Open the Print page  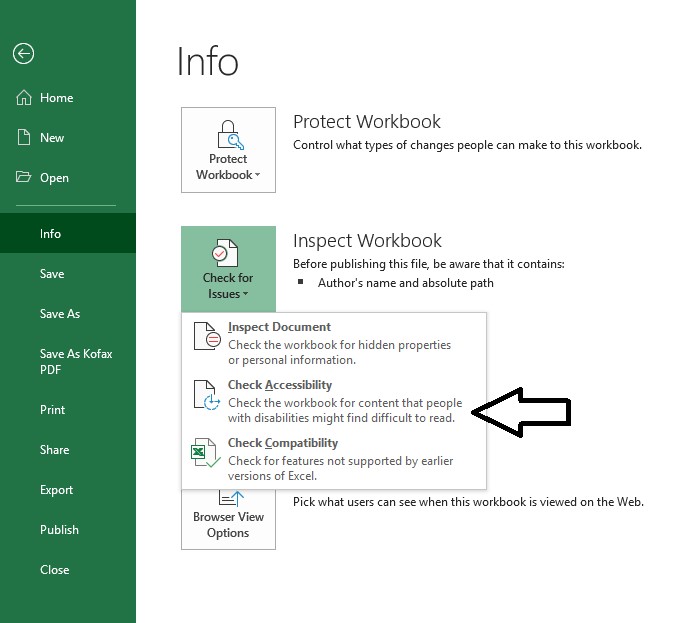click(x=68, y=409)
